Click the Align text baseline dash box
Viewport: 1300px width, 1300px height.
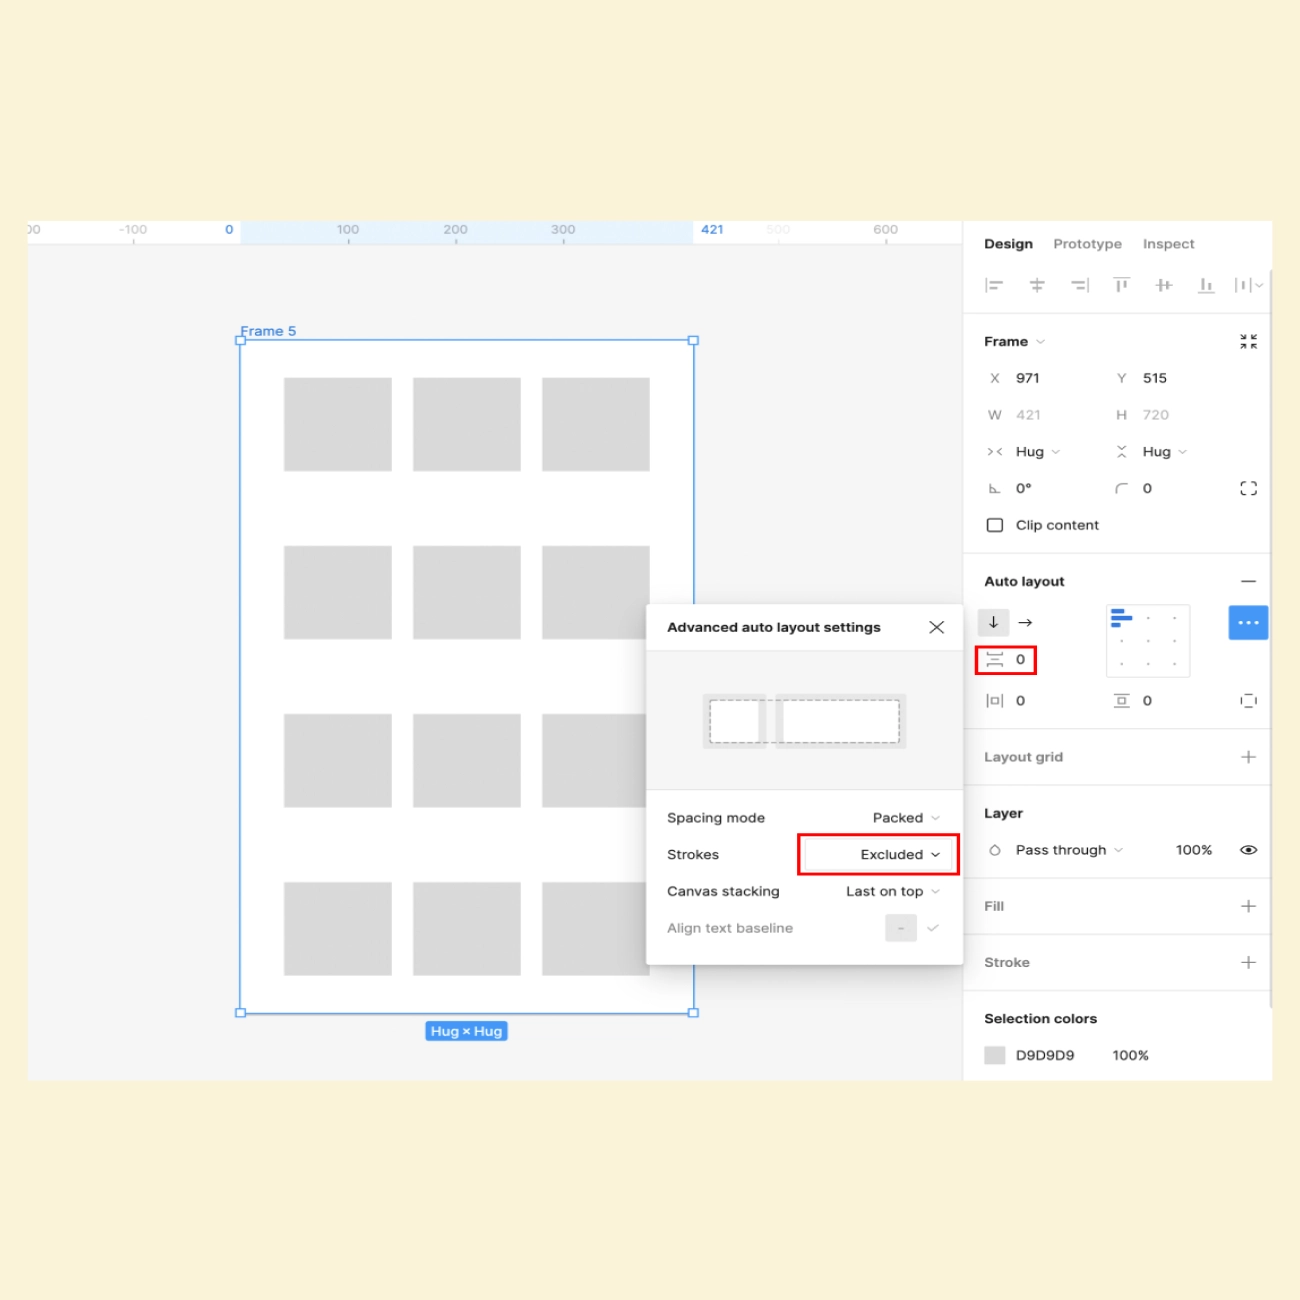901,929
